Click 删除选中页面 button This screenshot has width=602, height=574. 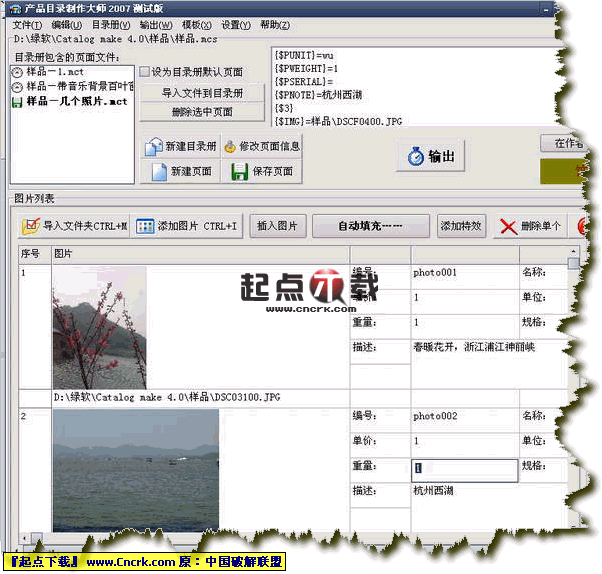(202, 112)
